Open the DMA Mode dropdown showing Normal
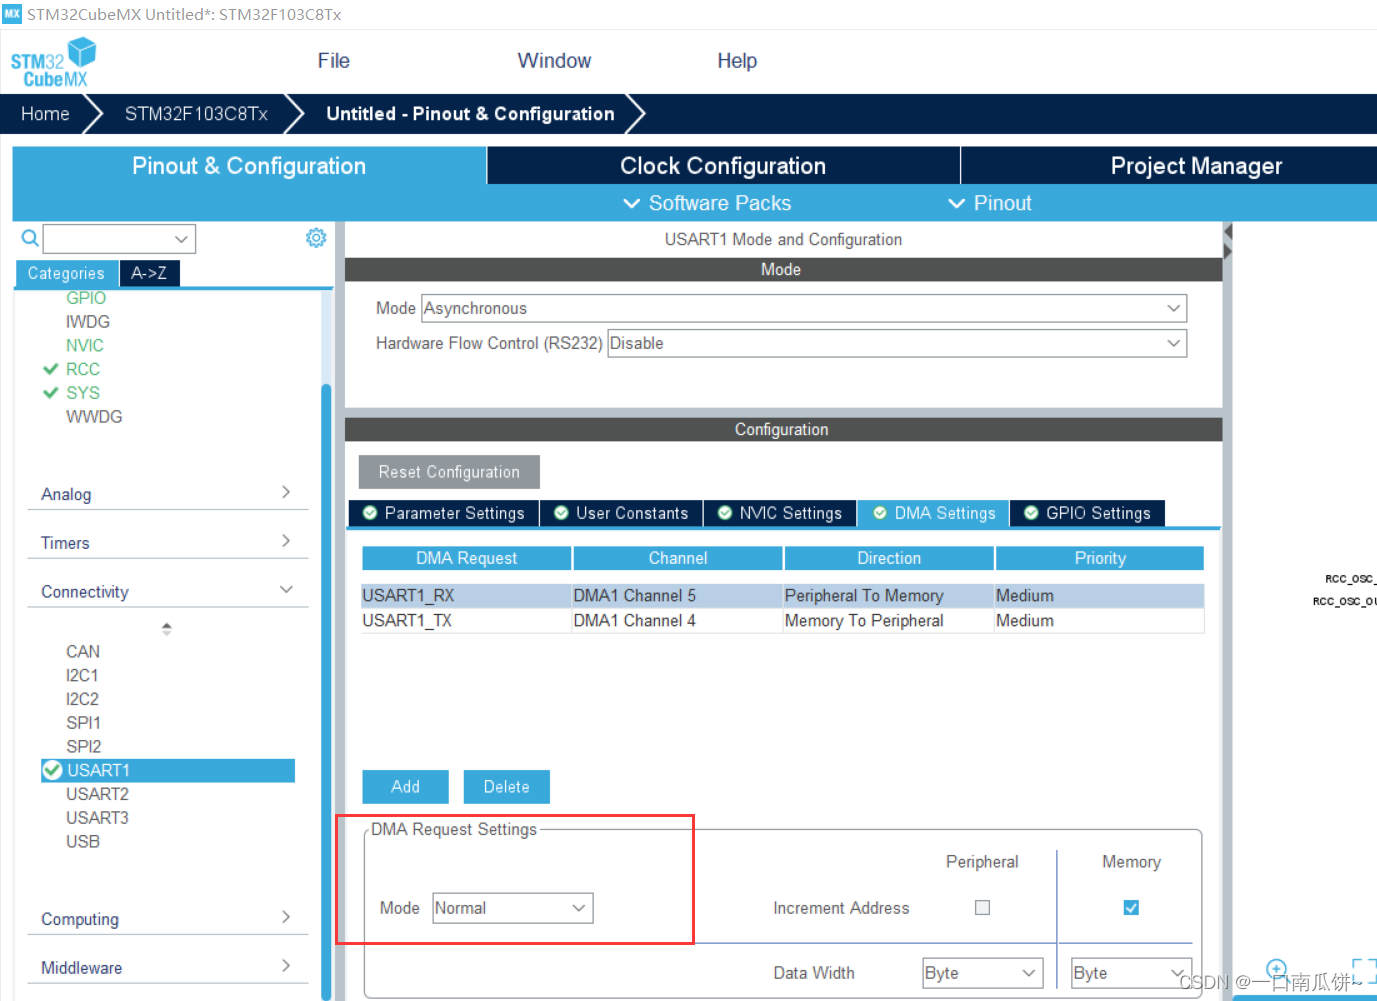 tap(513, 908)
